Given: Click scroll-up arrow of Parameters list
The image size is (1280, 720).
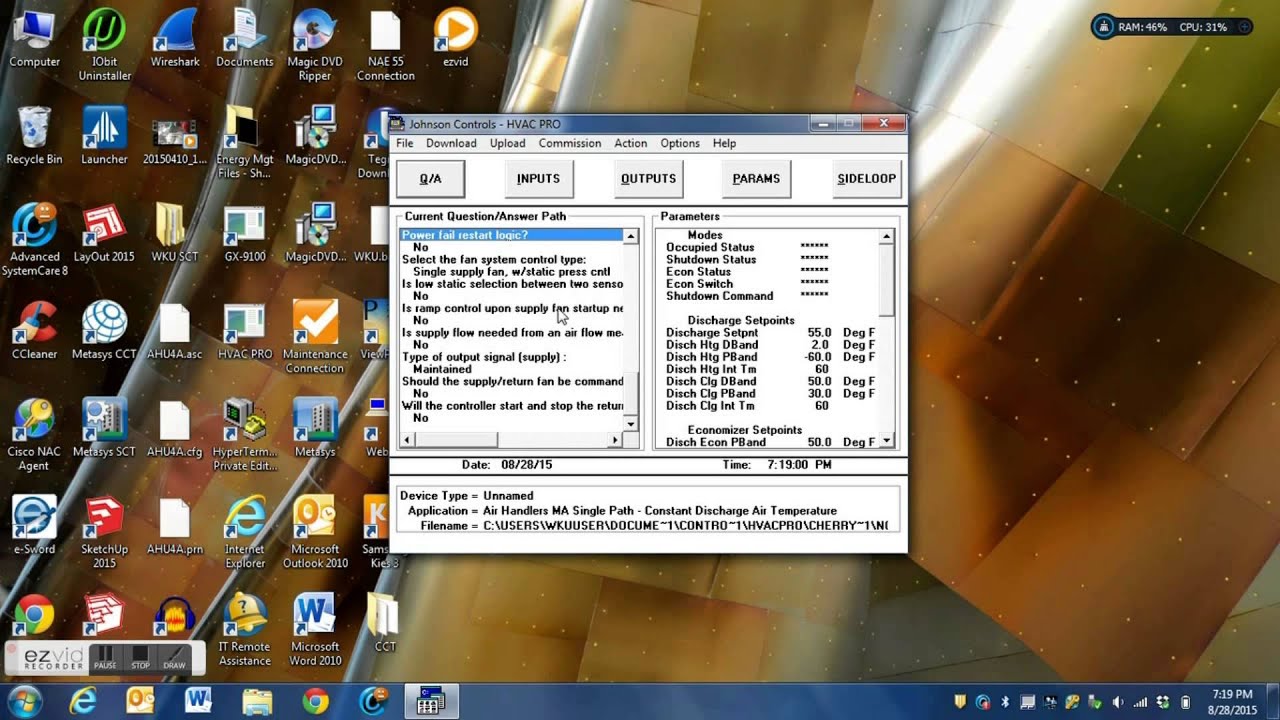Looking at the screenshot, I should click(x=886, y=237).
